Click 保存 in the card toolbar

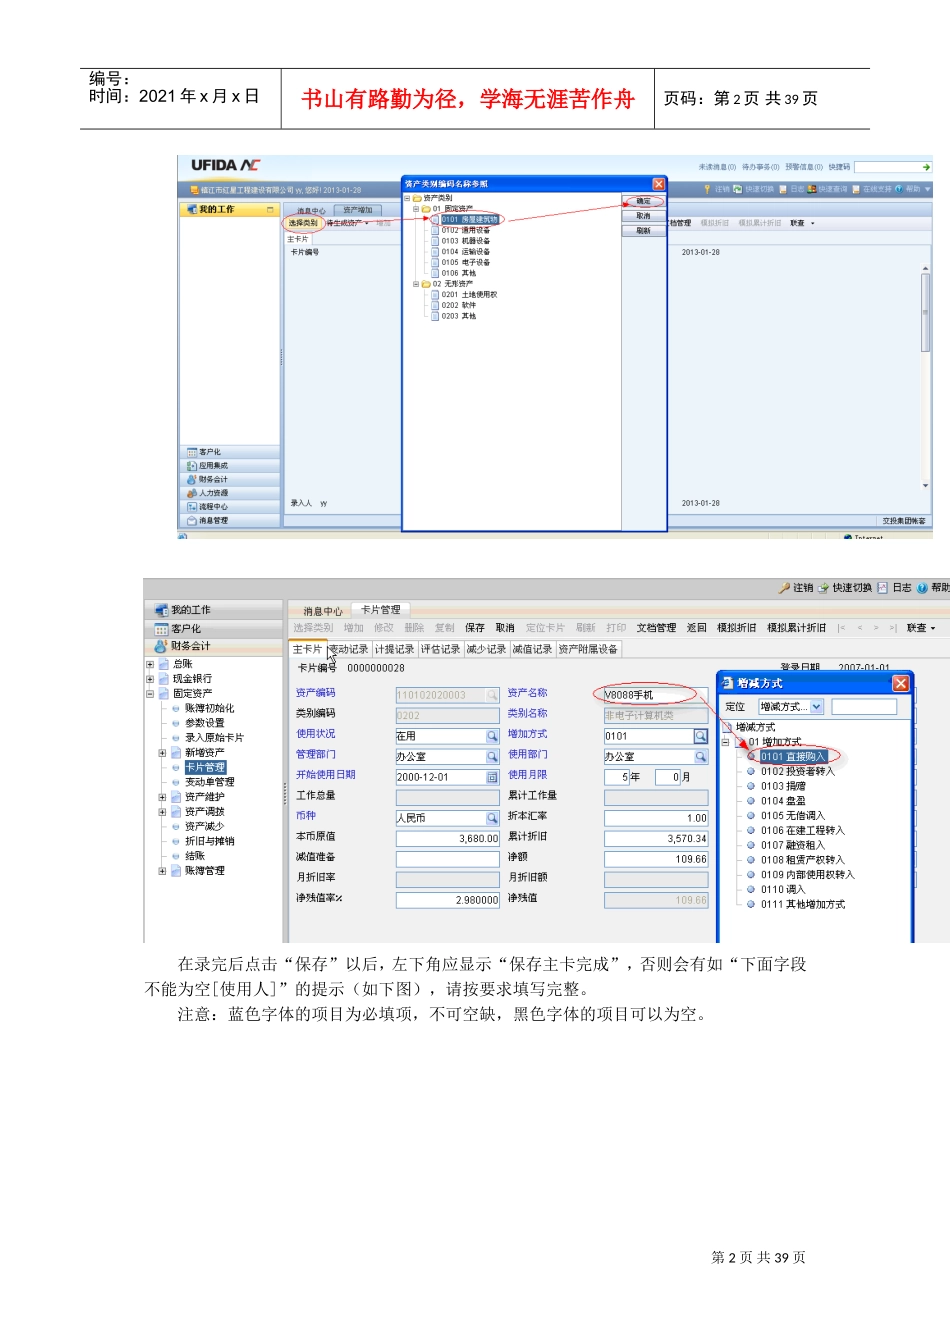click(x=475, y=628)
